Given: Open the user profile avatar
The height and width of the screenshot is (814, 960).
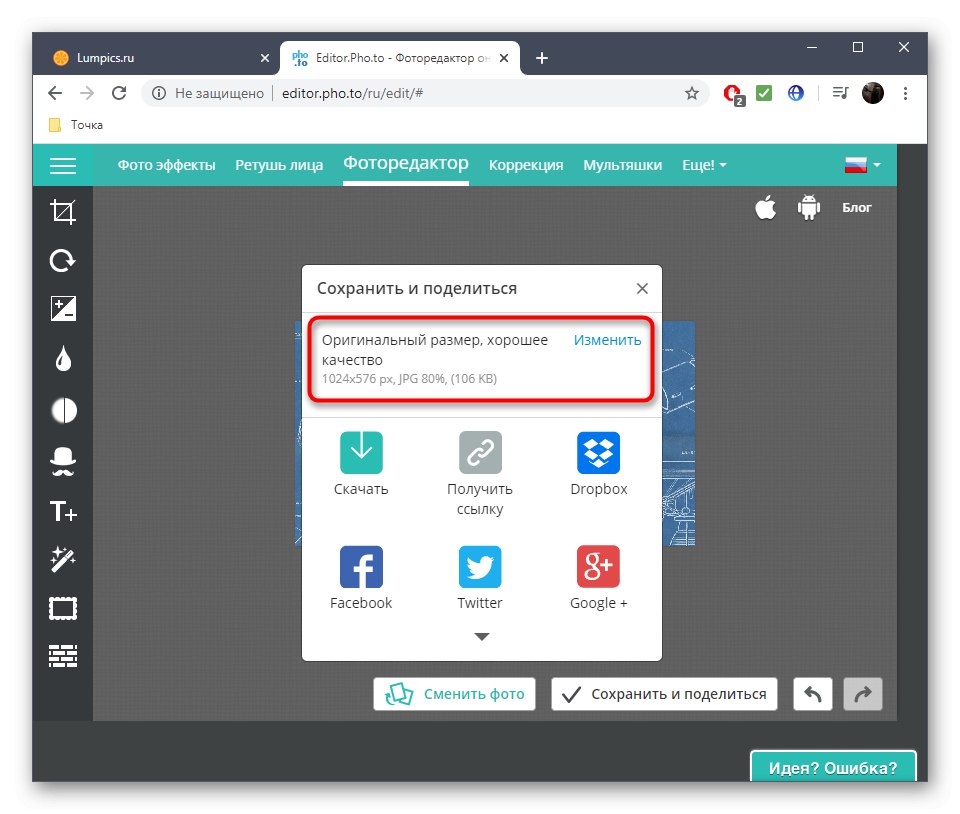Looking at the screenshot, I should [x=872, y=93].
